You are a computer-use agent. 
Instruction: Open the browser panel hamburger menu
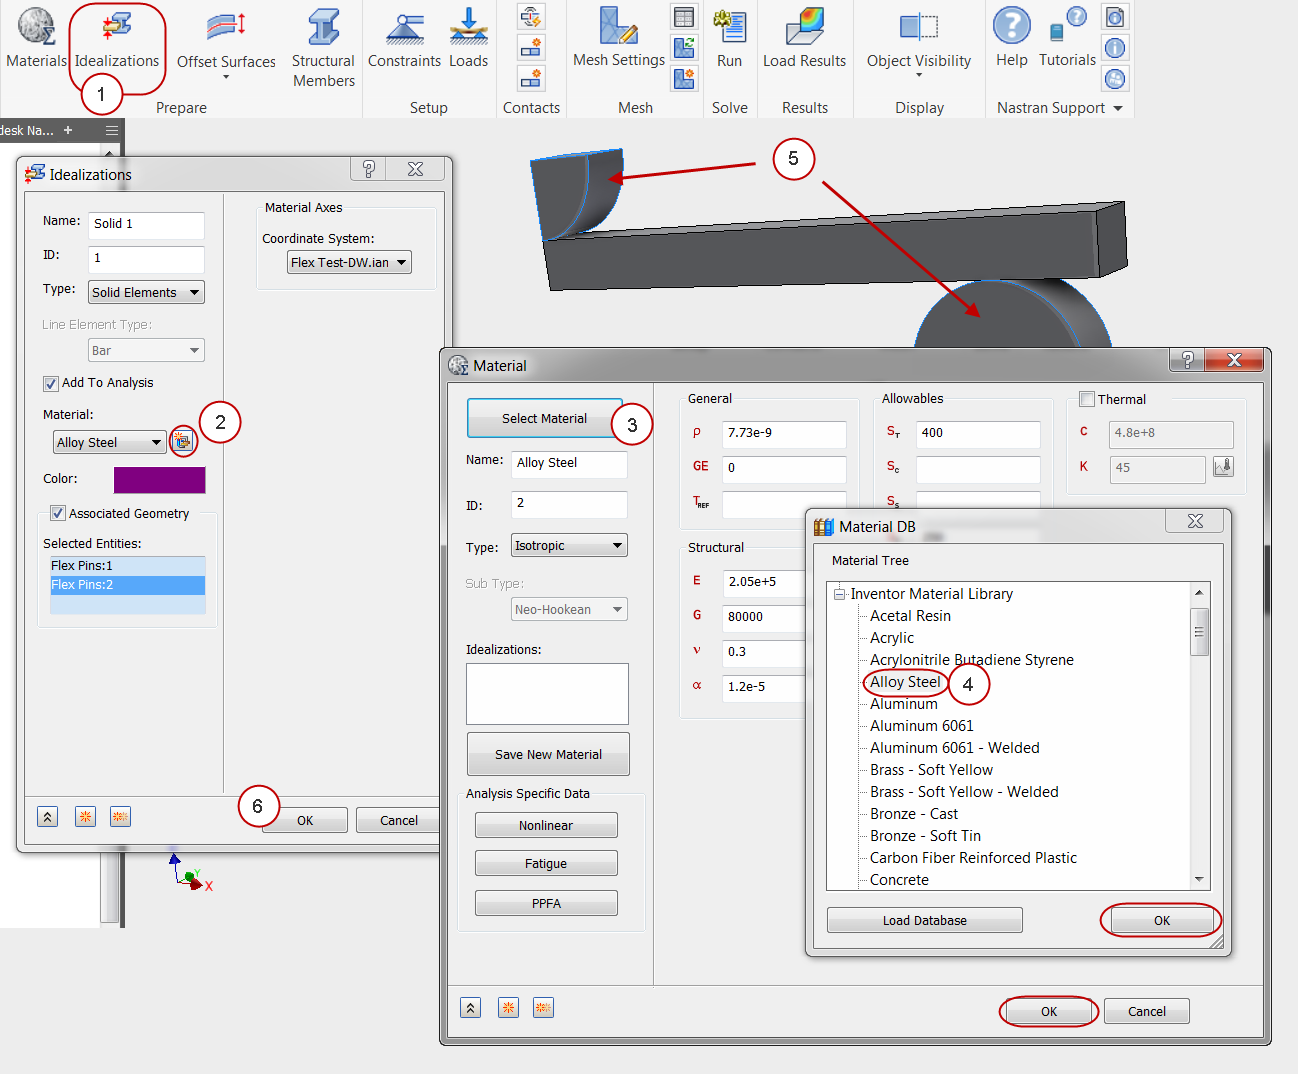[112, 130]
